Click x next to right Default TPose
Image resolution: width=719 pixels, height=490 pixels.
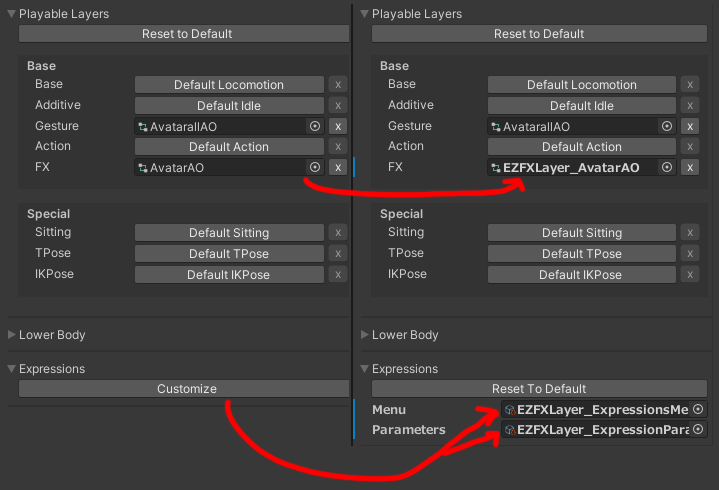(x=690, y=253)
